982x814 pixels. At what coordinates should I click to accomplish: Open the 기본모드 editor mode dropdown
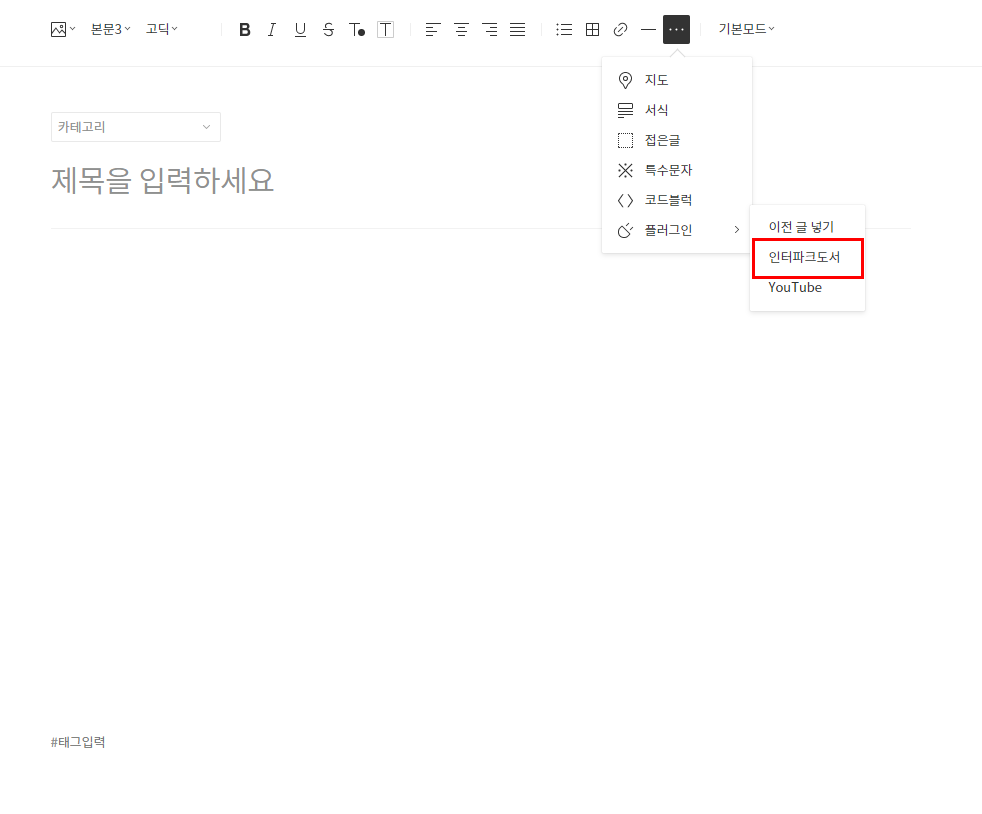click(x=746, y=29)
